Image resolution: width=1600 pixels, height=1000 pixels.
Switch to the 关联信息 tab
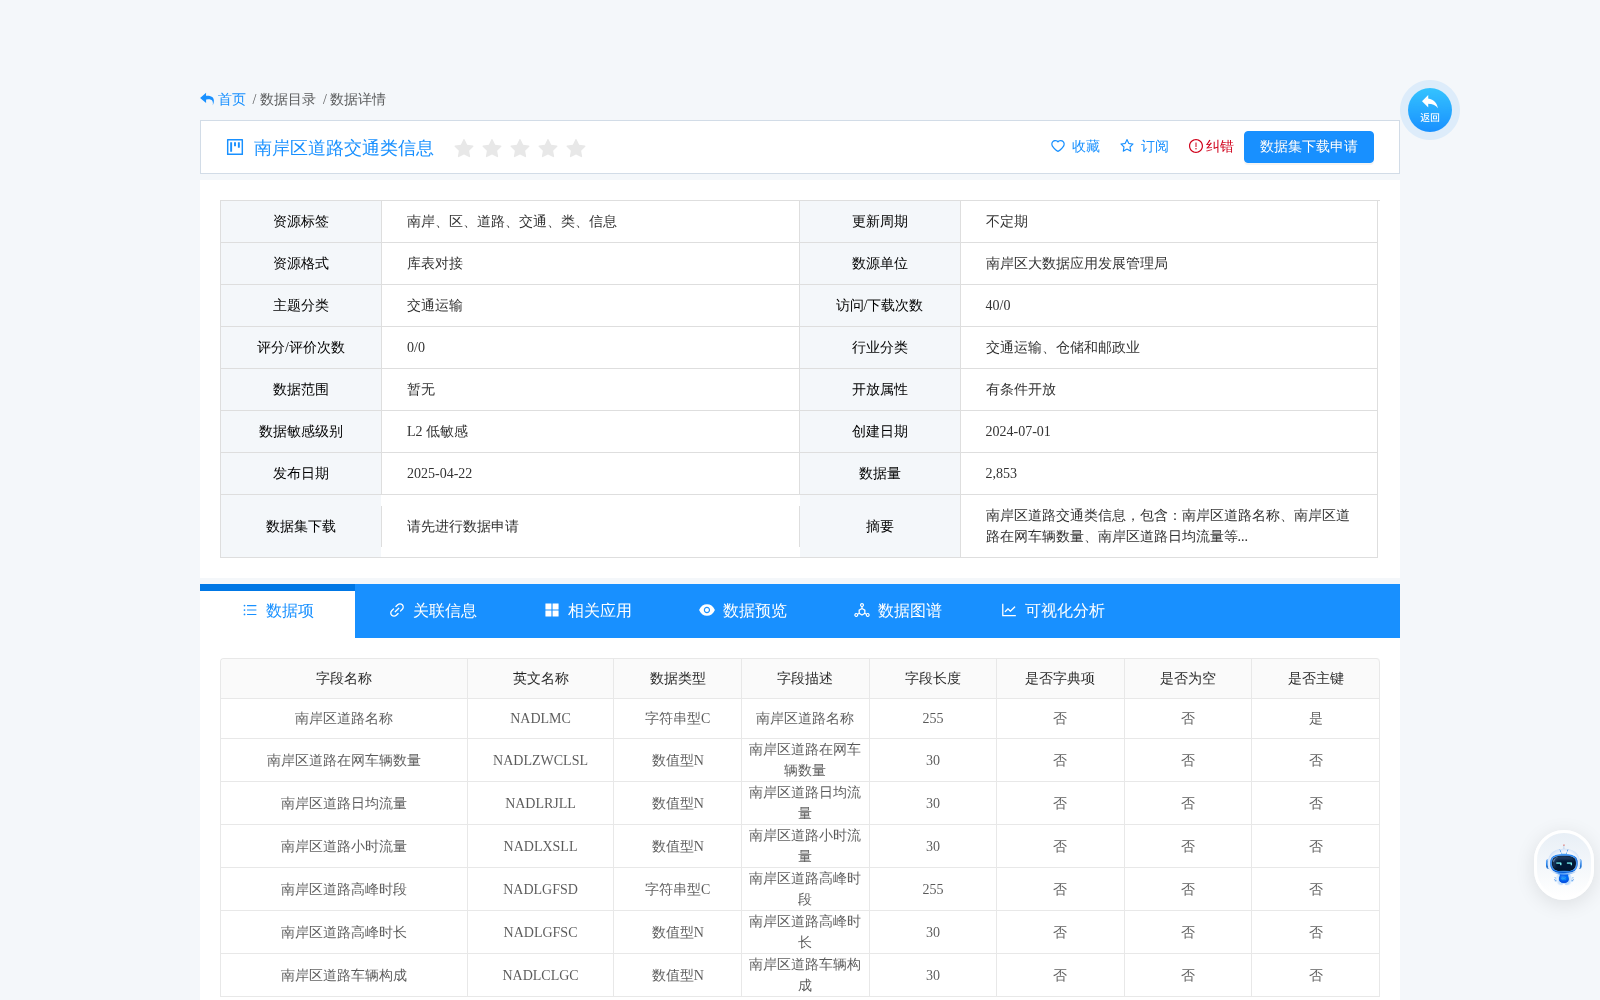coord(433,611)
